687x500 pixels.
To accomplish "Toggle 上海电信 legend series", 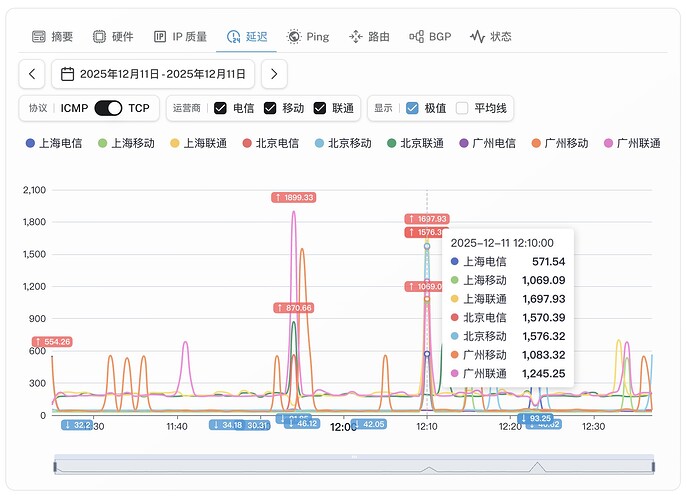I will pos(54,143).
